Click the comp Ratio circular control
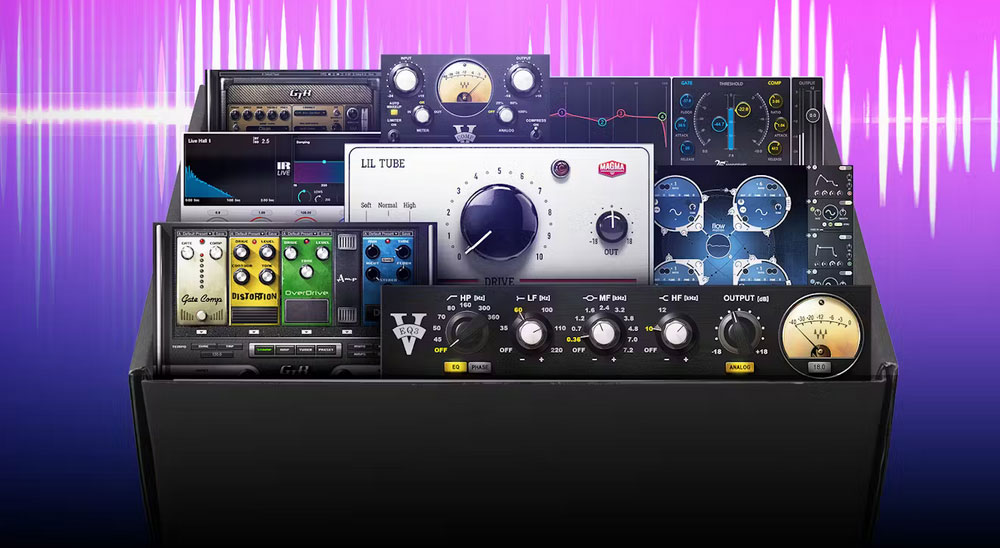Screen dimensions: 1000x548 tap(776, 101)
